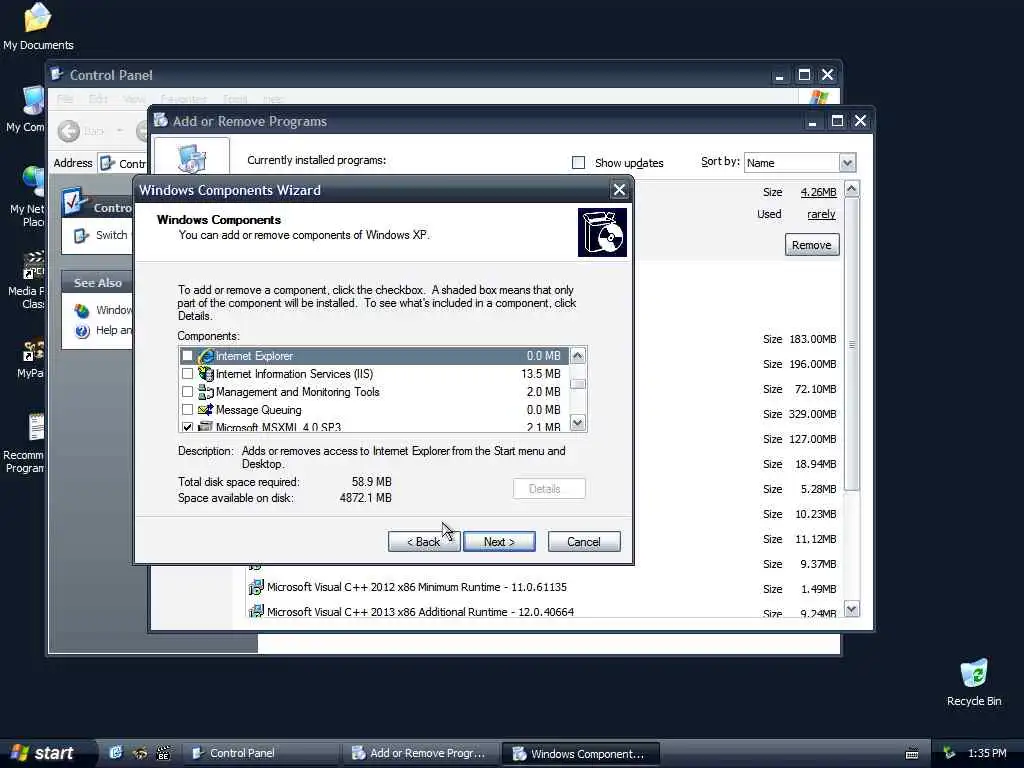The image size is (1024, 768).
Task: Click the 4.26MB size value
Action: pyautogui.click(x=818, y=192)
